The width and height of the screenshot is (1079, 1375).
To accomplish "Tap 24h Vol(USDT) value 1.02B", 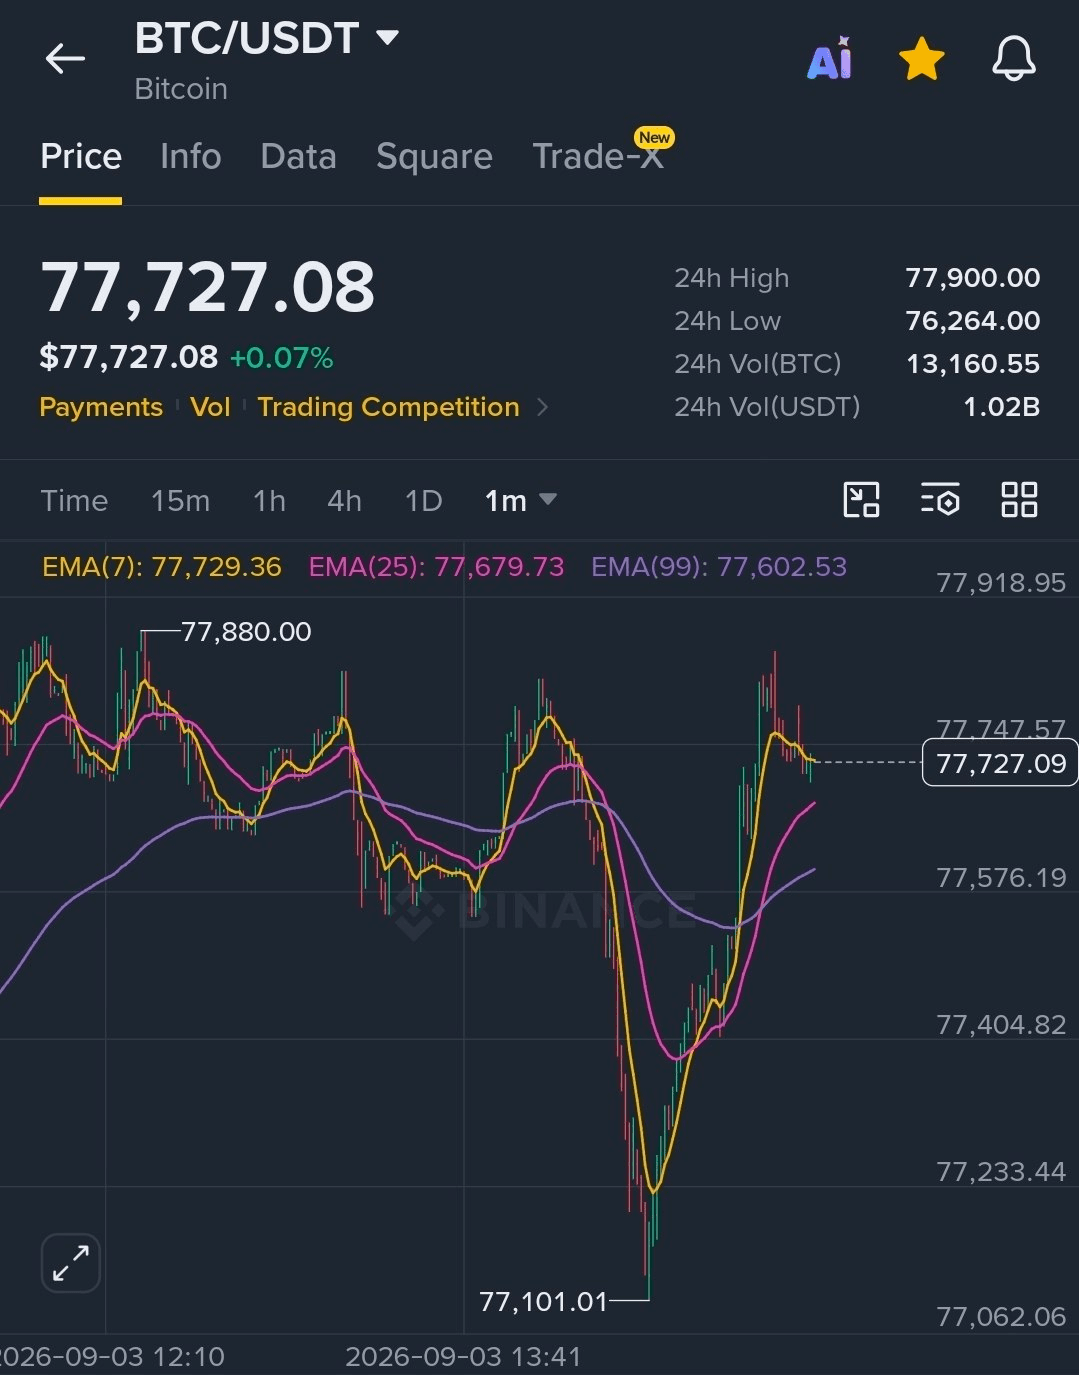I will pos(1001,407).
